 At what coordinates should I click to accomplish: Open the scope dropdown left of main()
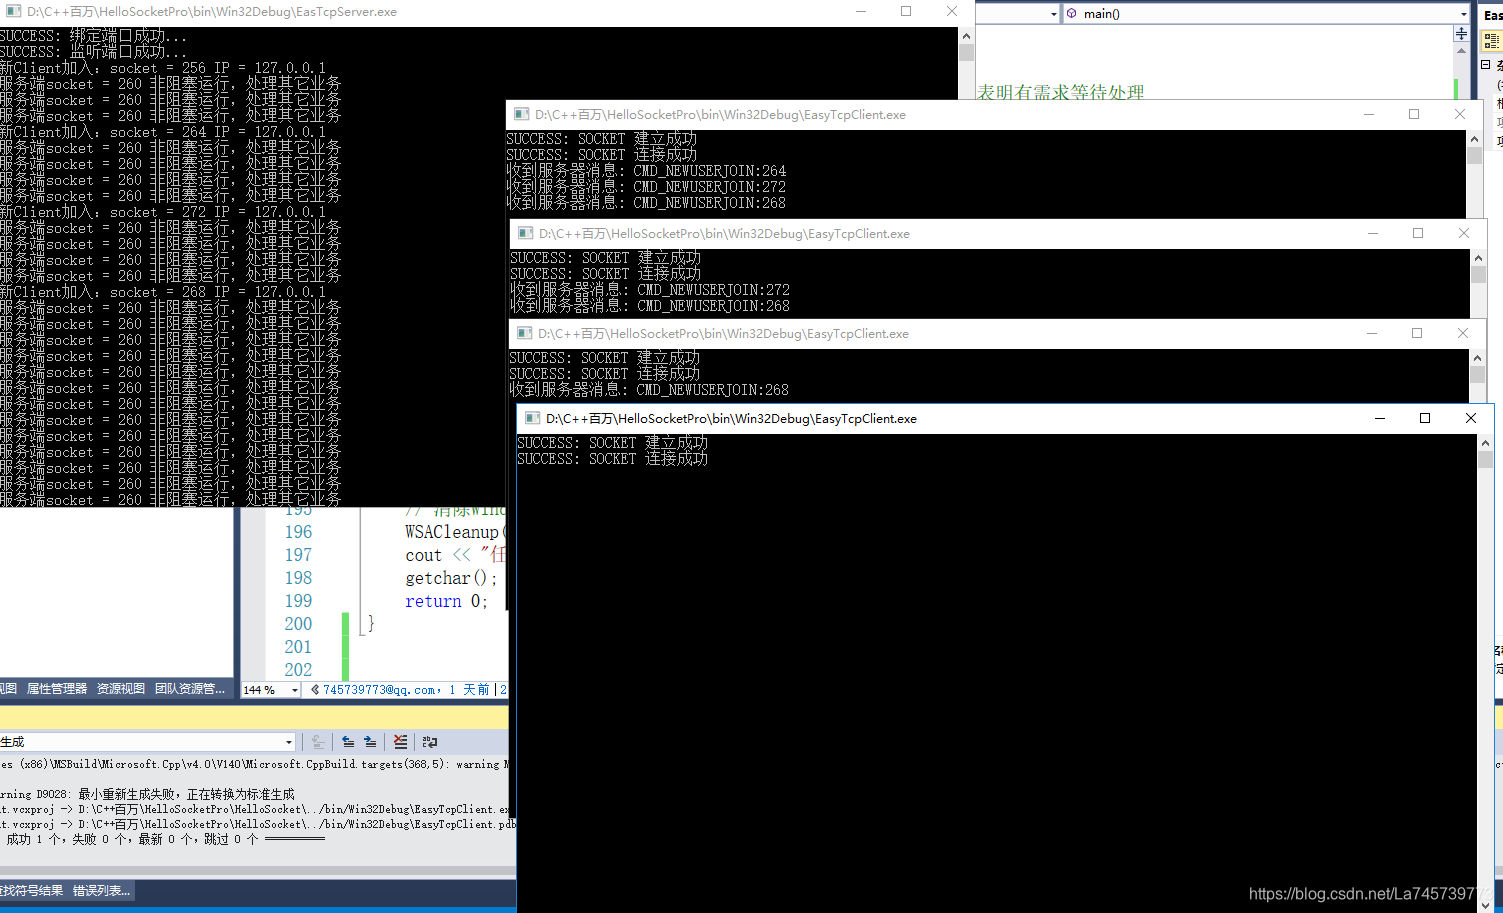coord(1054,14)
